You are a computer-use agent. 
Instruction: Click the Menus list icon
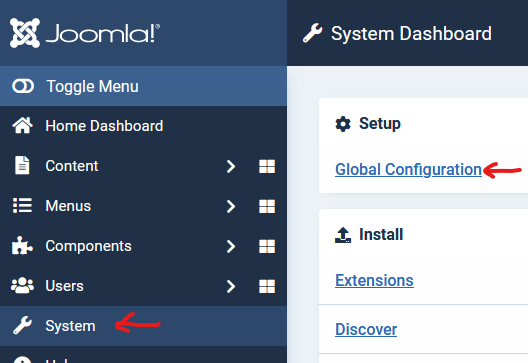coord(22,205)
